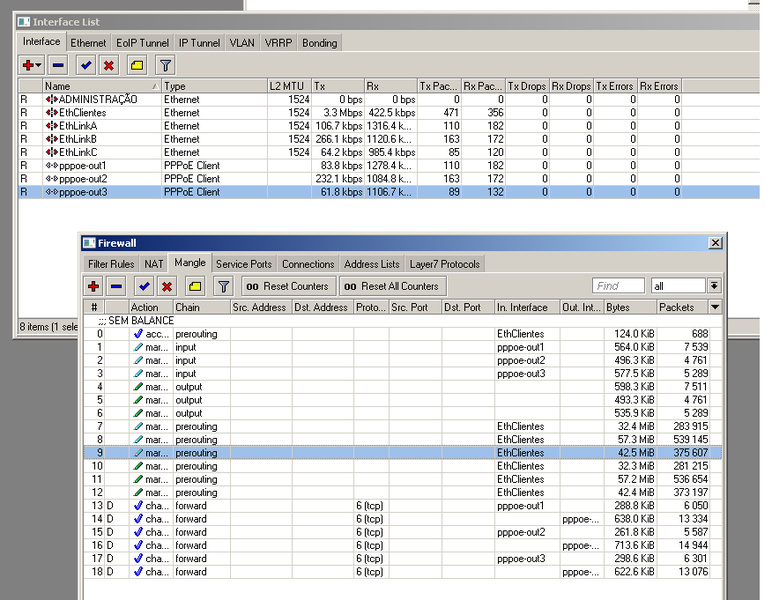
Task: Click the funnel filter icon in Firewall toolbar
Action: (224, 286)
